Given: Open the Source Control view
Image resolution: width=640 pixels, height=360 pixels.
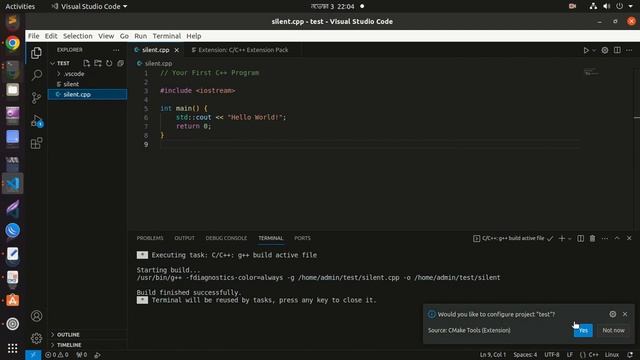Looking at the screenshot, I should point(36,98).
